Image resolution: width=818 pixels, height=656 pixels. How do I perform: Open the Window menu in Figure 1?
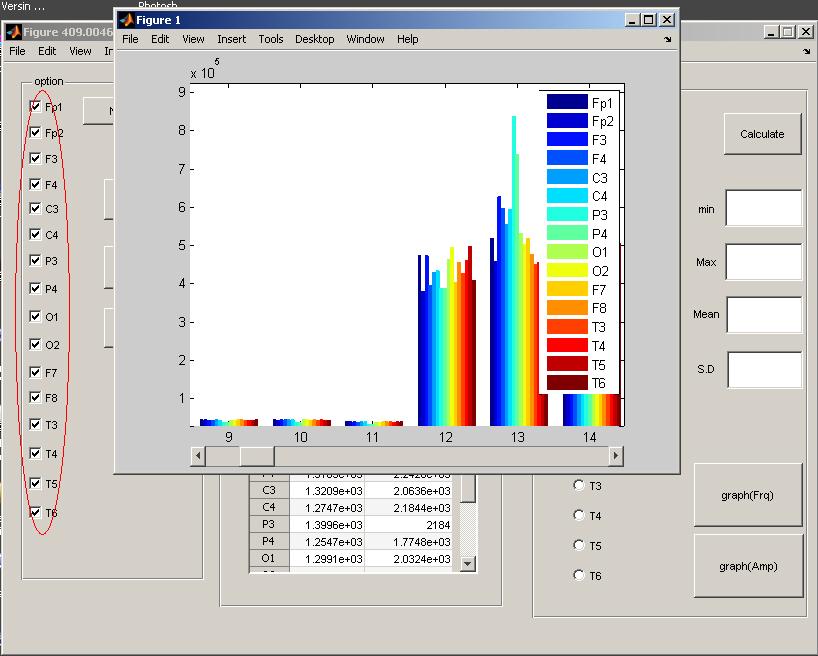point(365,39)
